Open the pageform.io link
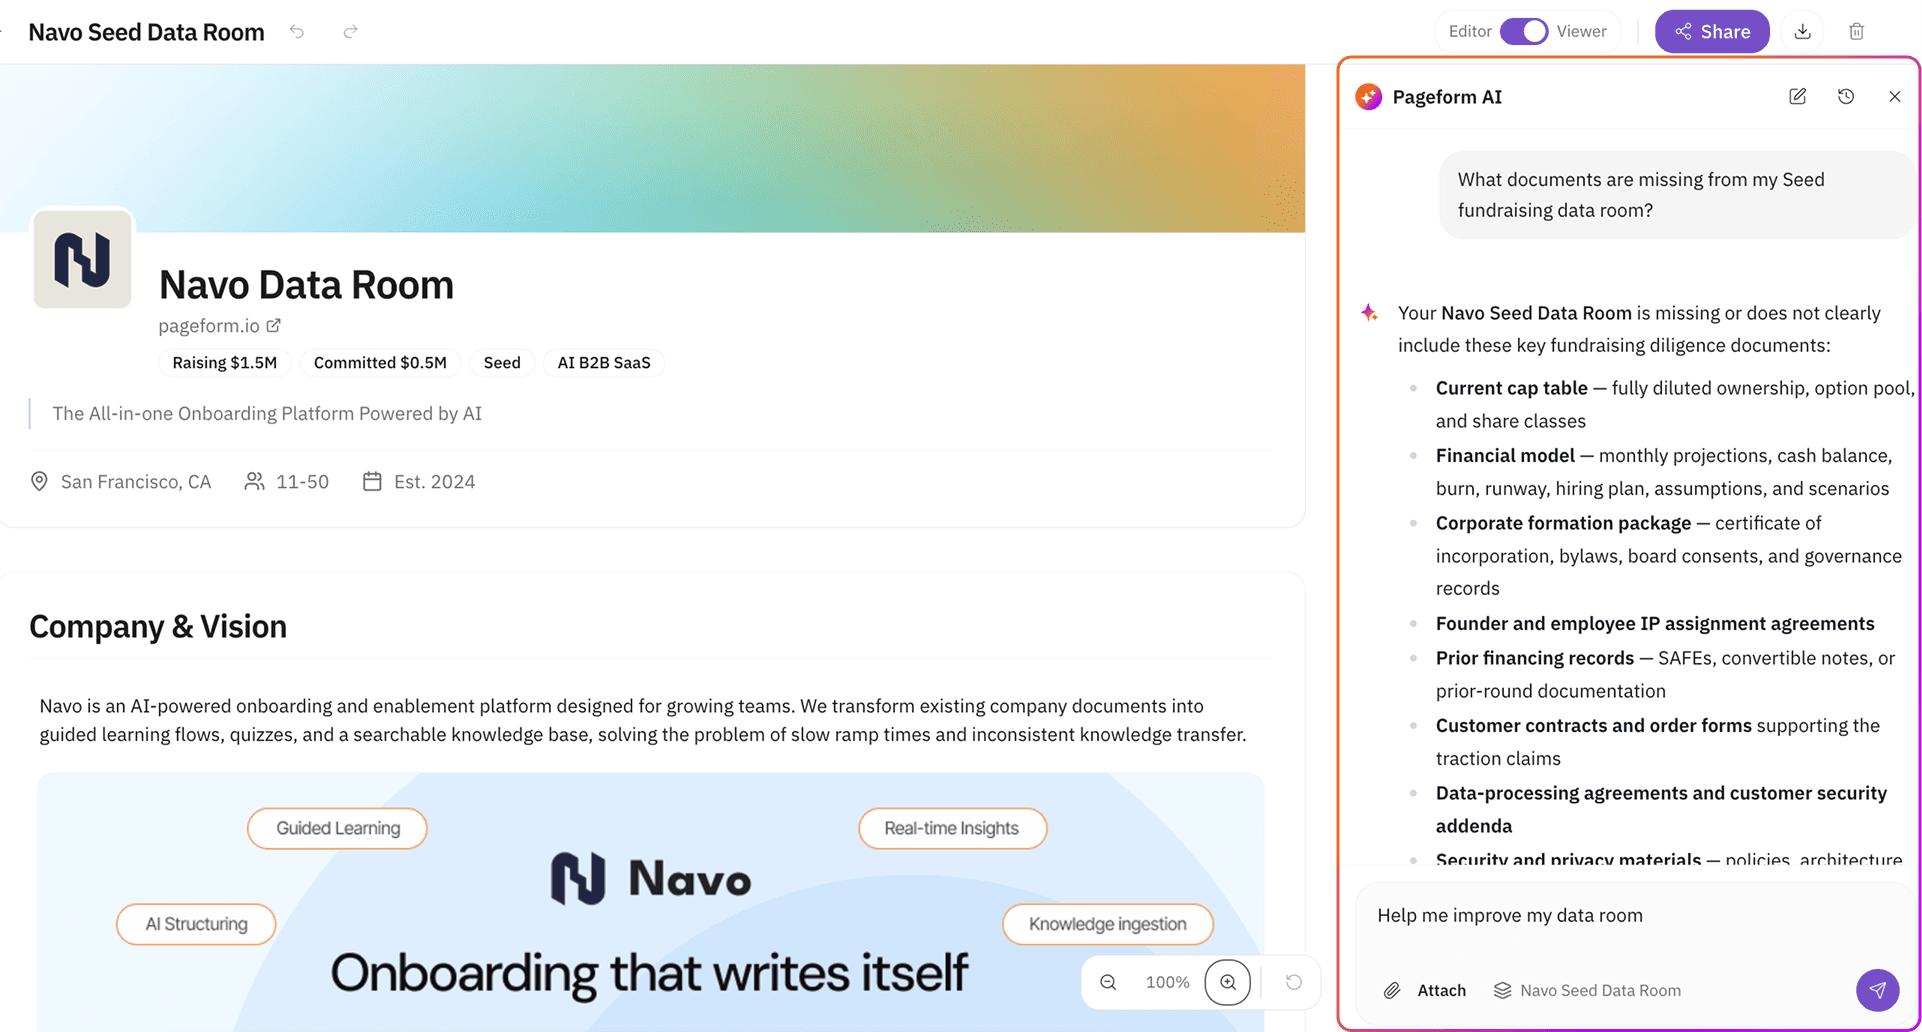This screenshot has width=1922, height=1032. (209, 326)
